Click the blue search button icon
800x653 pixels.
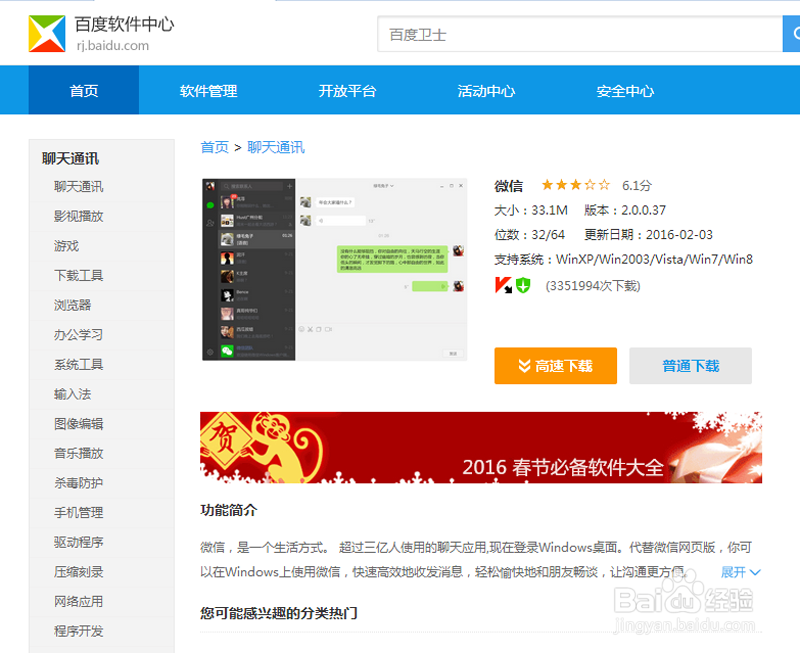(791, 34)
